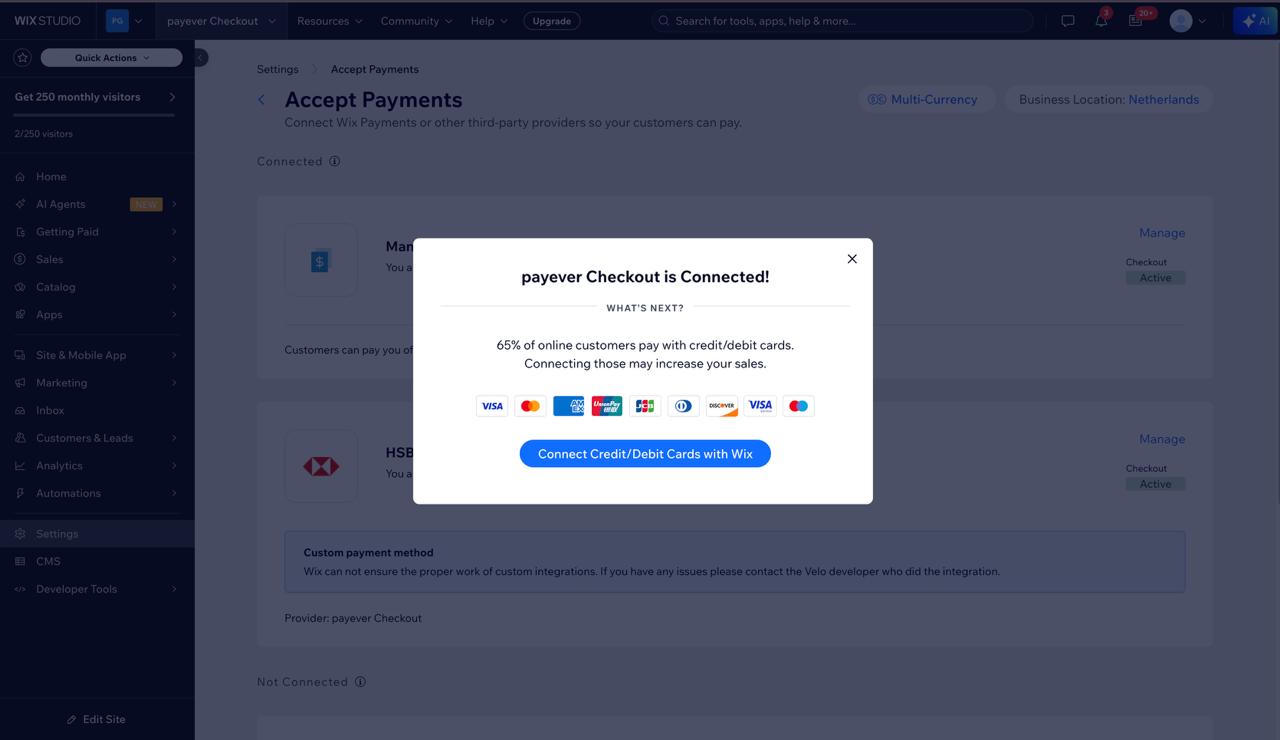The height and width of the screenshot is (740, 1280).
Task: Click the 'Custom payment method' heading
Action: coord(369,552)
